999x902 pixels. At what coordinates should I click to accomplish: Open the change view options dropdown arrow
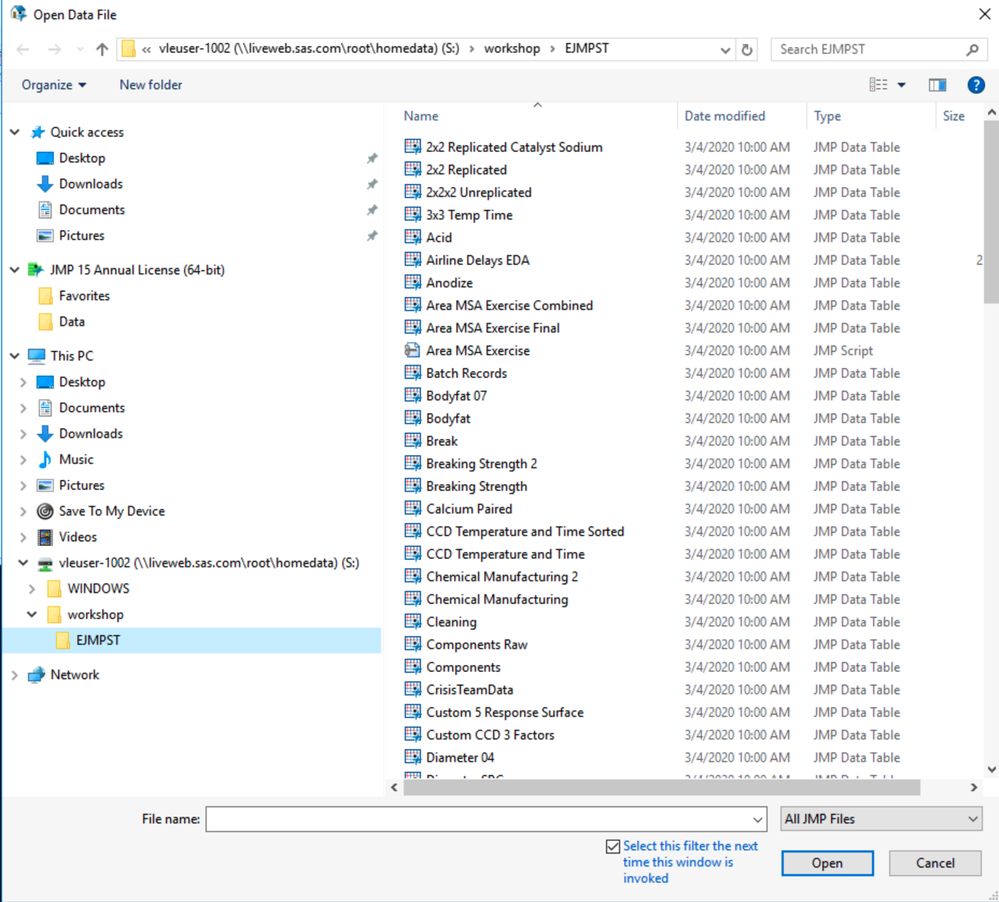pos(902,85)
